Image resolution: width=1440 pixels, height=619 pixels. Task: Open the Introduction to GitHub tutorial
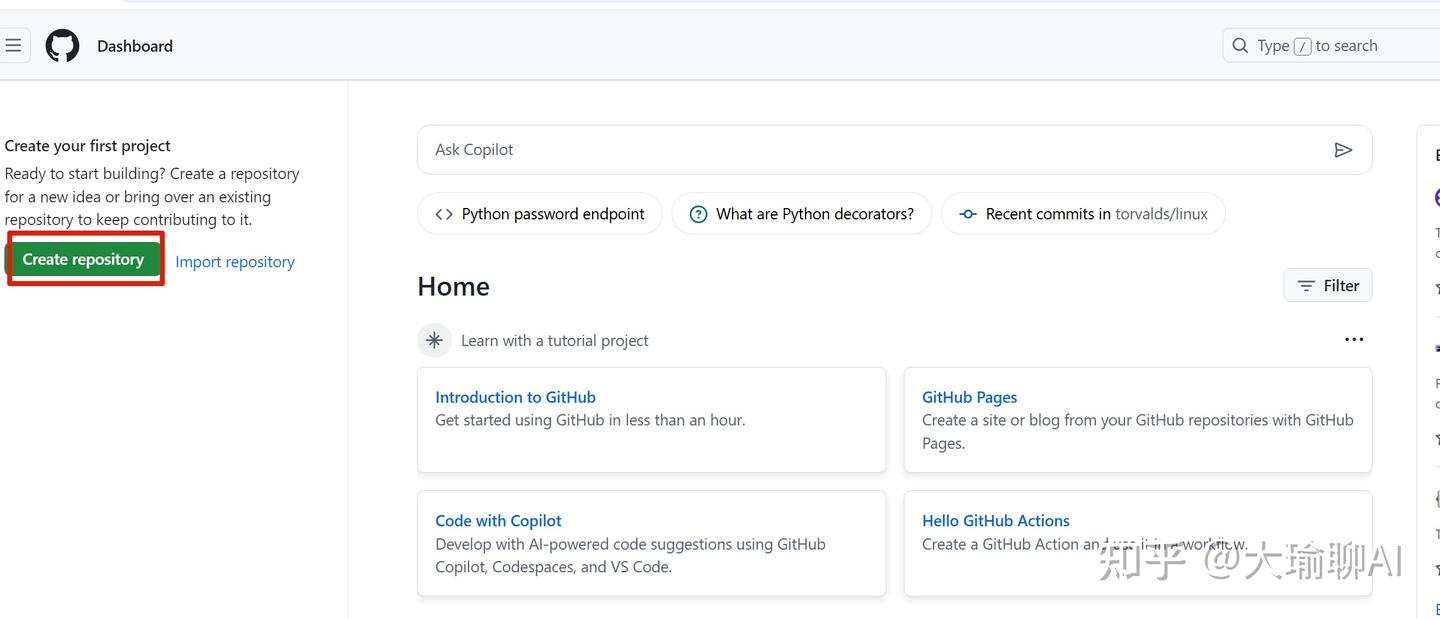coord(516,397)
